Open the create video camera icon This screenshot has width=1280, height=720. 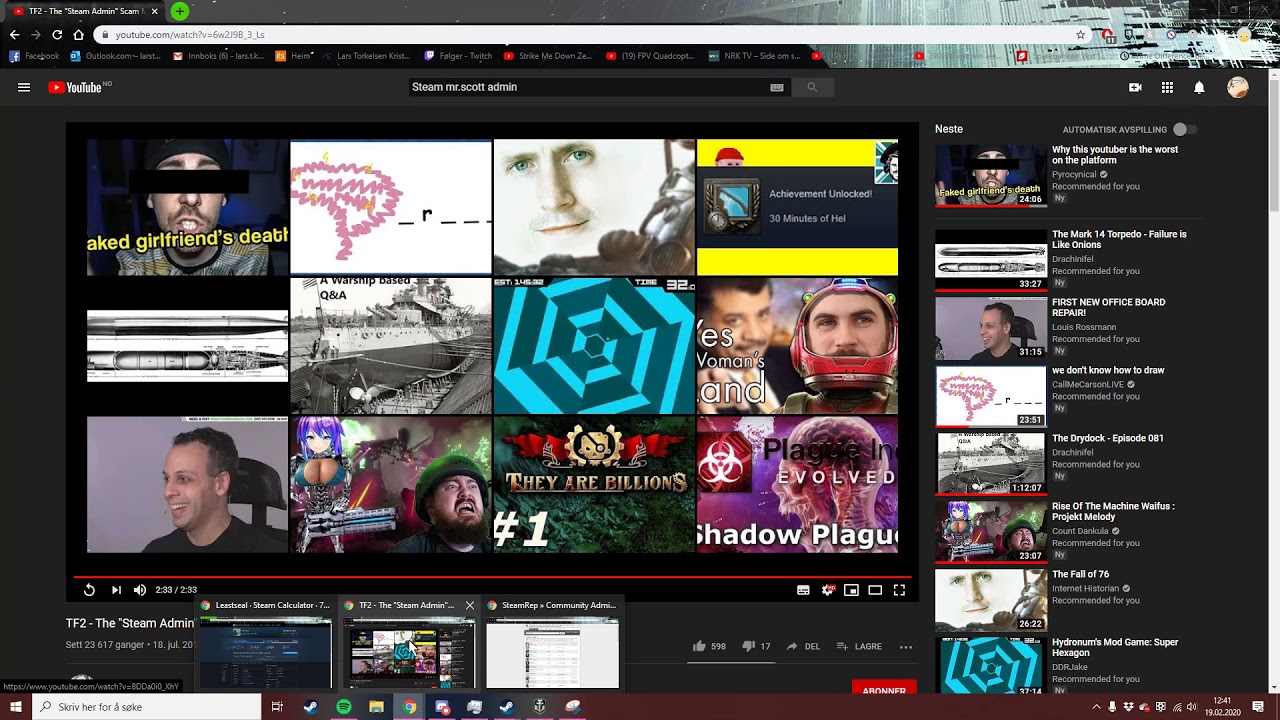[1135, 87]
